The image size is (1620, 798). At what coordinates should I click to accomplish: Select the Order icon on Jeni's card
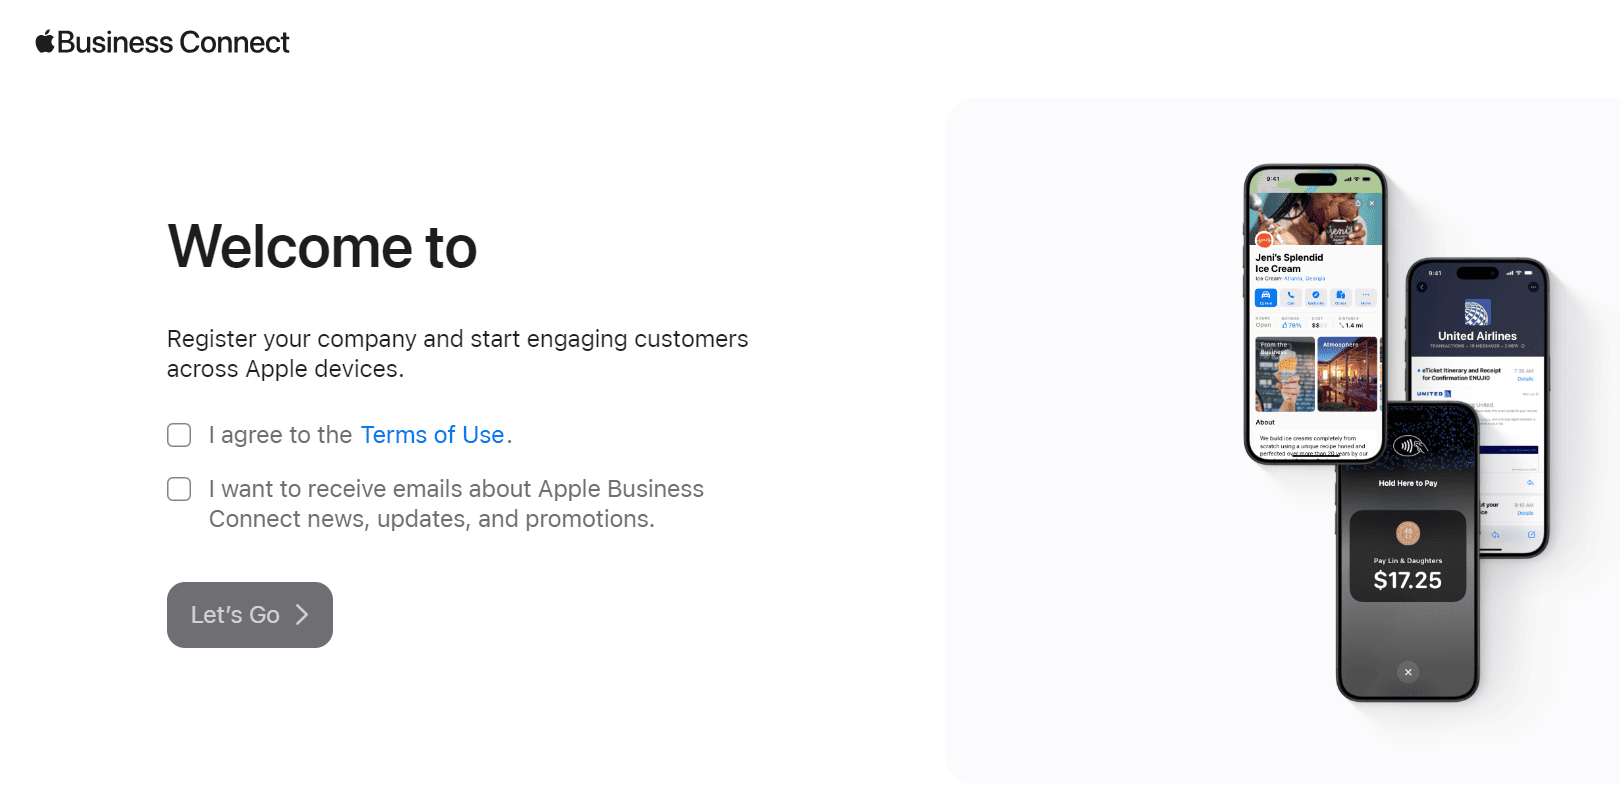(1340, 298)
